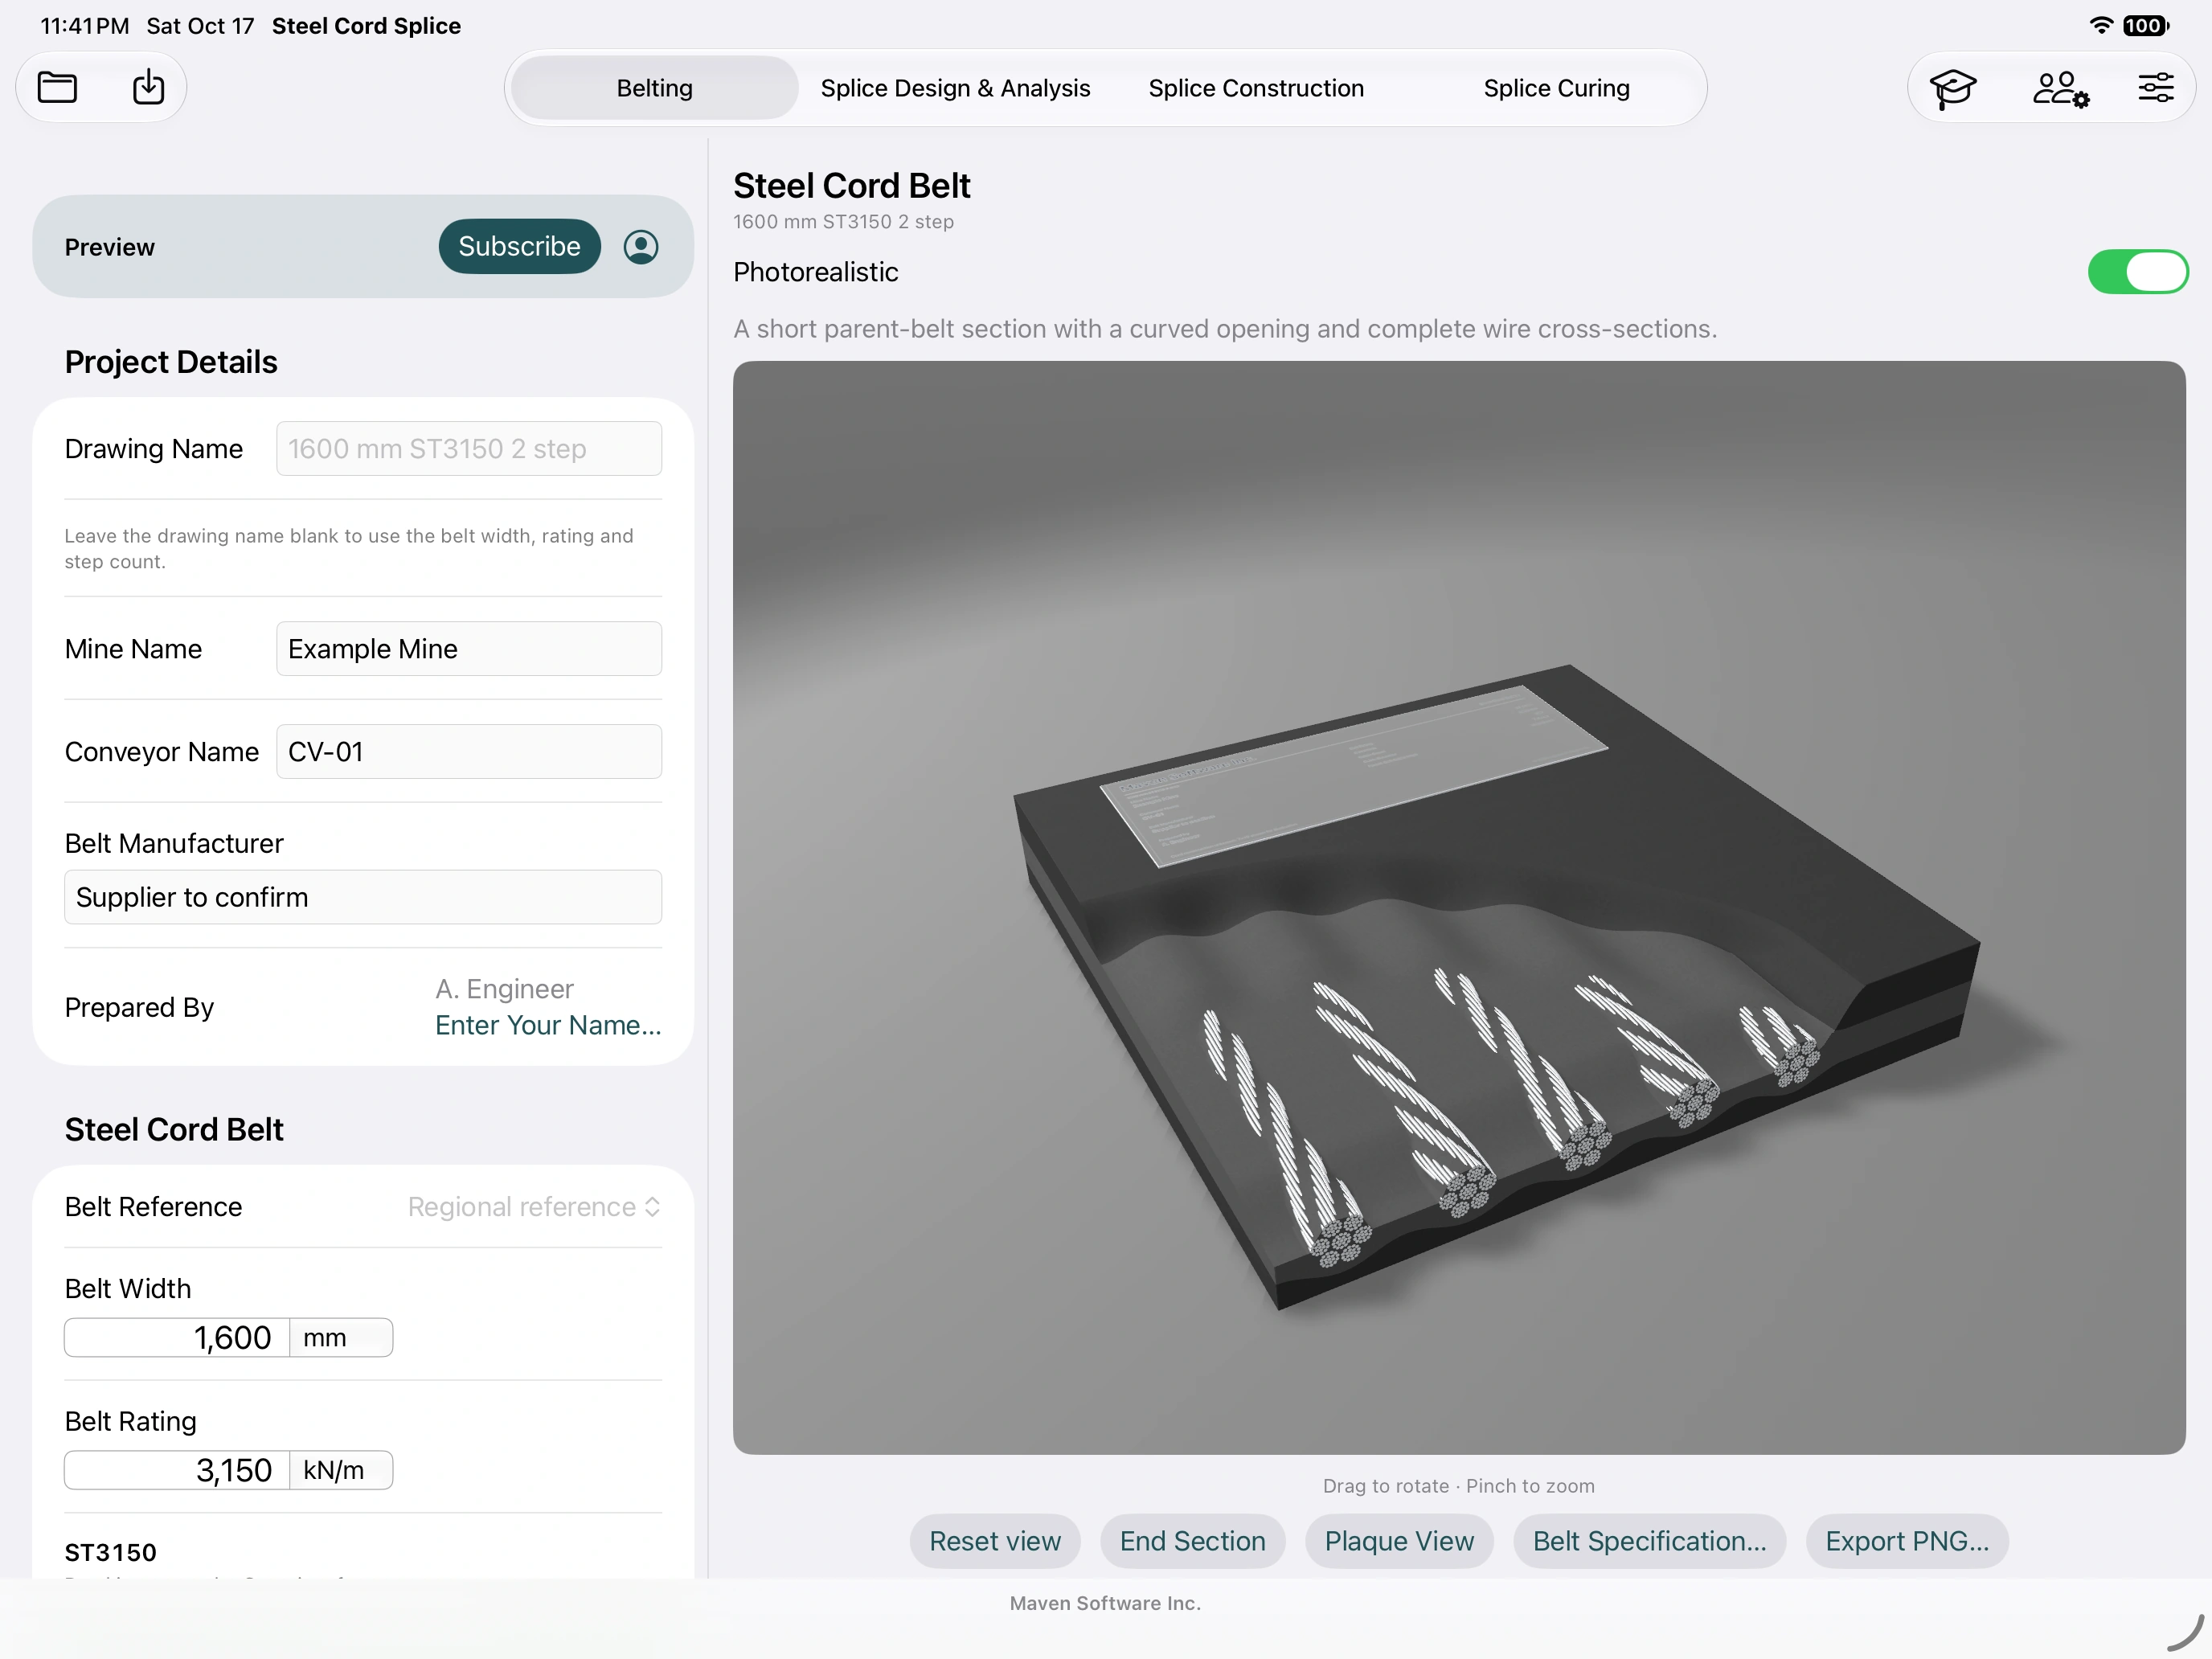Image resolution: width=2212 pixels, height=1659 pixels.
Task: Open the graduation cap tutorials icon
Action: coord(1952,88)
